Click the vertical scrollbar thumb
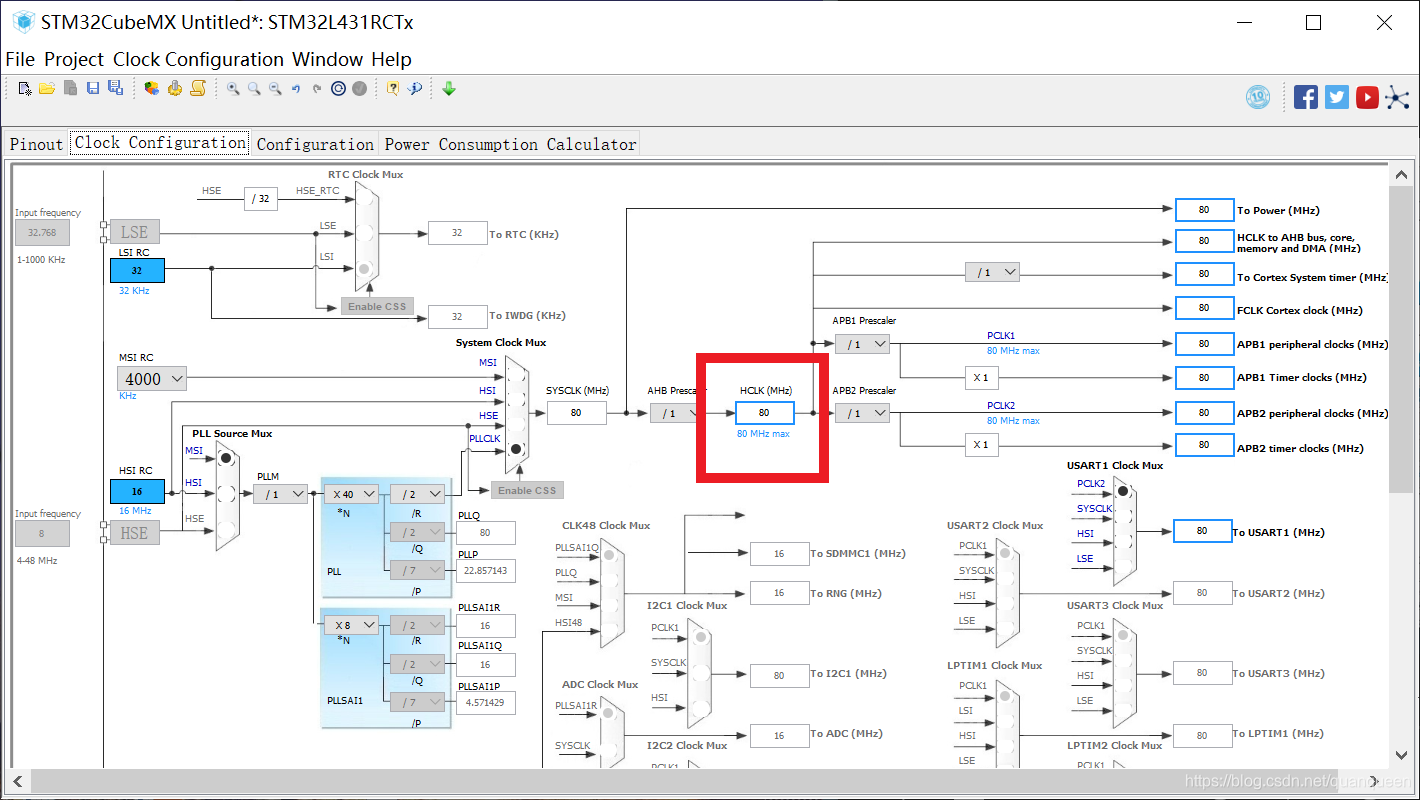1420x800 pixels. click(1402, 340)
